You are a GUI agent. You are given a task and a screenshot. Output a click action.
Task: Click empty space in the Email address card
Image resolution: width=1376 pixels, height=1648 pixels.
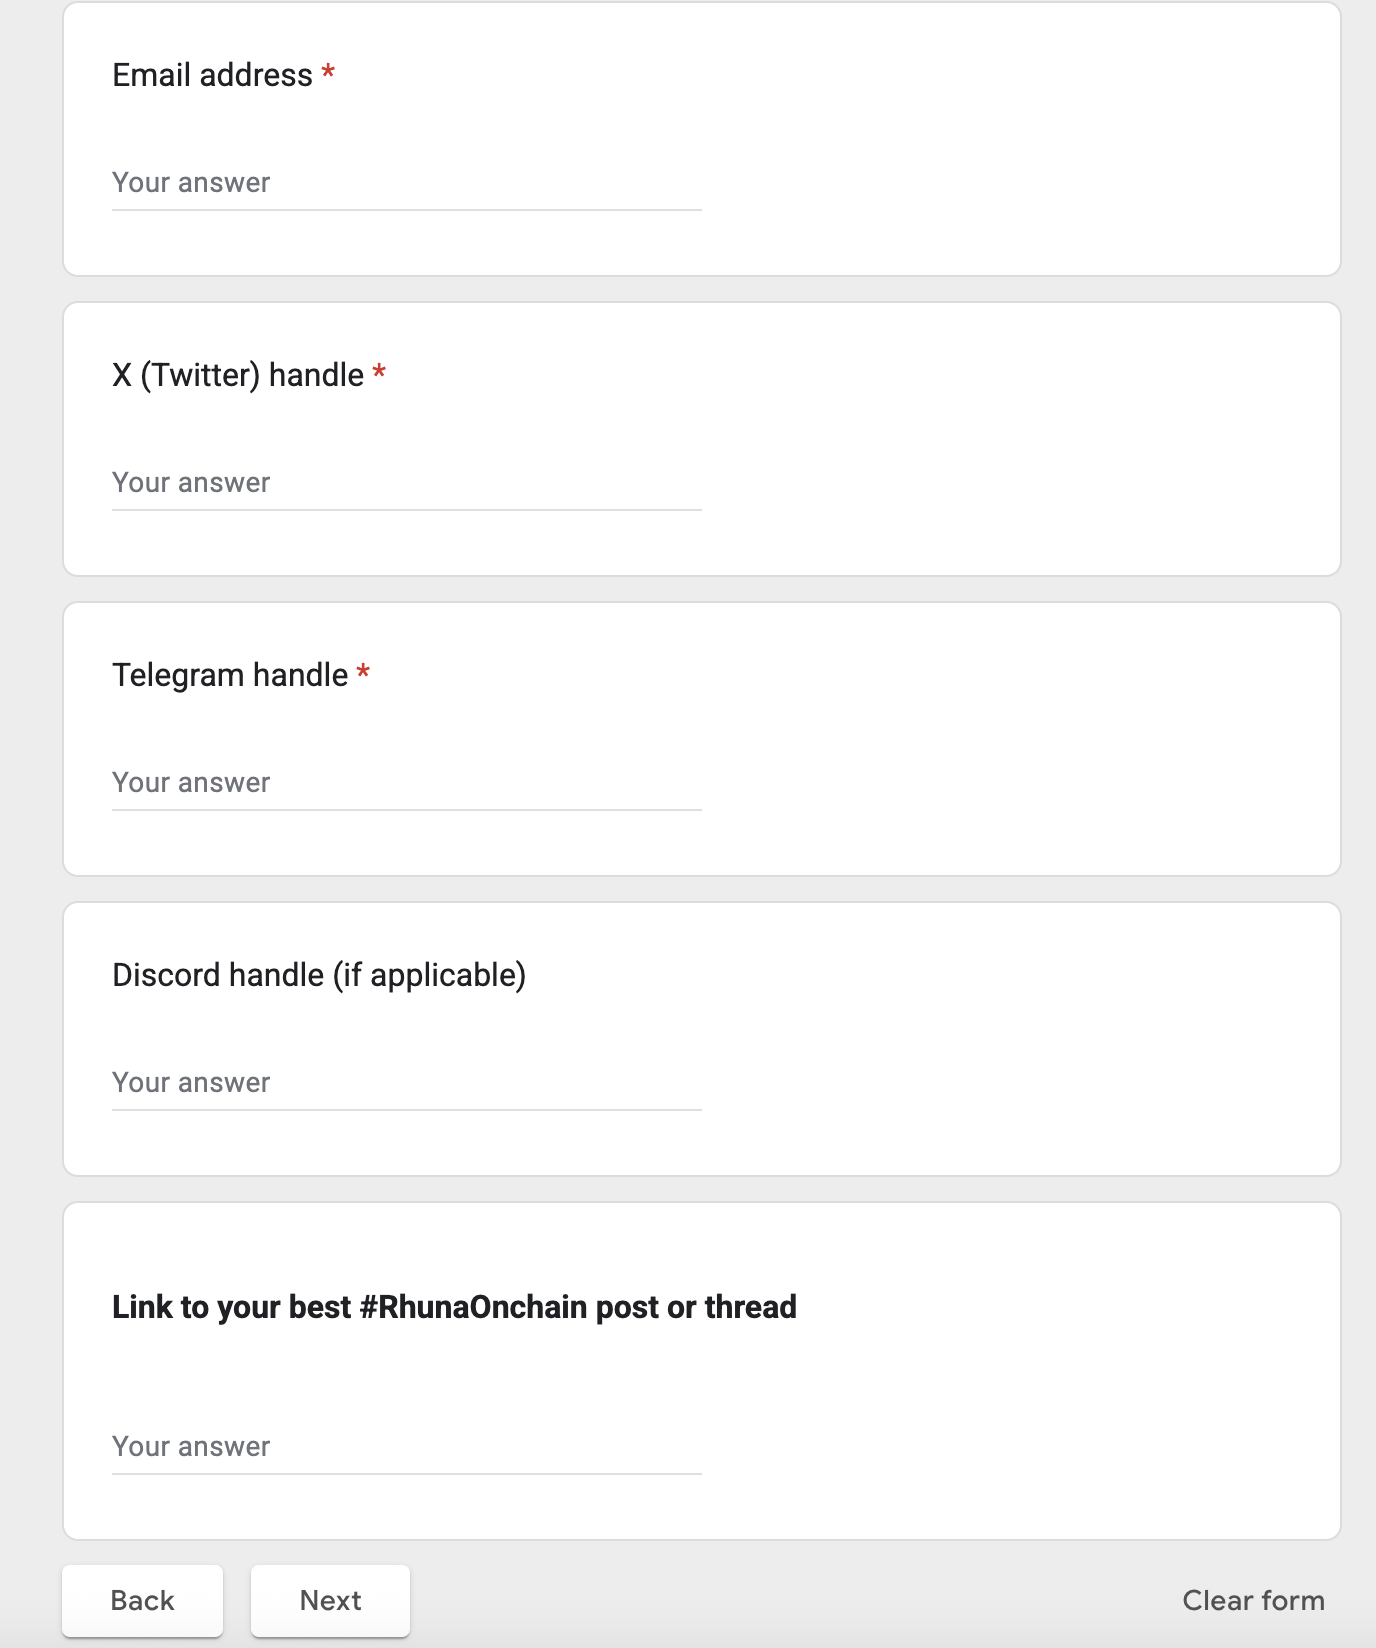(x=1000, y=140)
